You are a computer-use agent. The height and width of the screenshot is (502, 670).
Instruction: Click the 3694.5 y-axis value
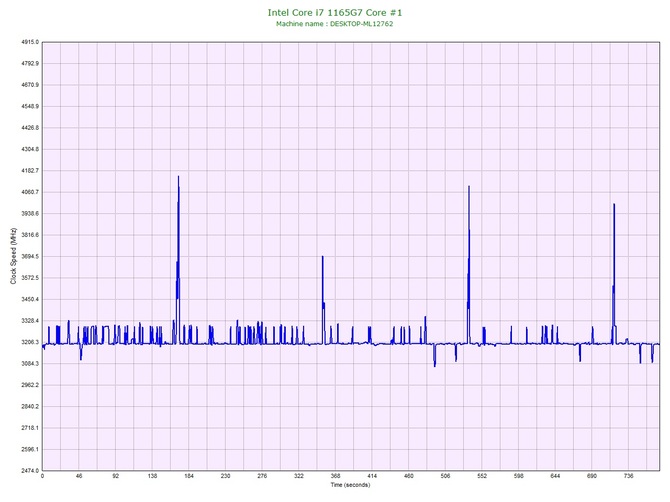pyautogui.click(x=30, y=256)
